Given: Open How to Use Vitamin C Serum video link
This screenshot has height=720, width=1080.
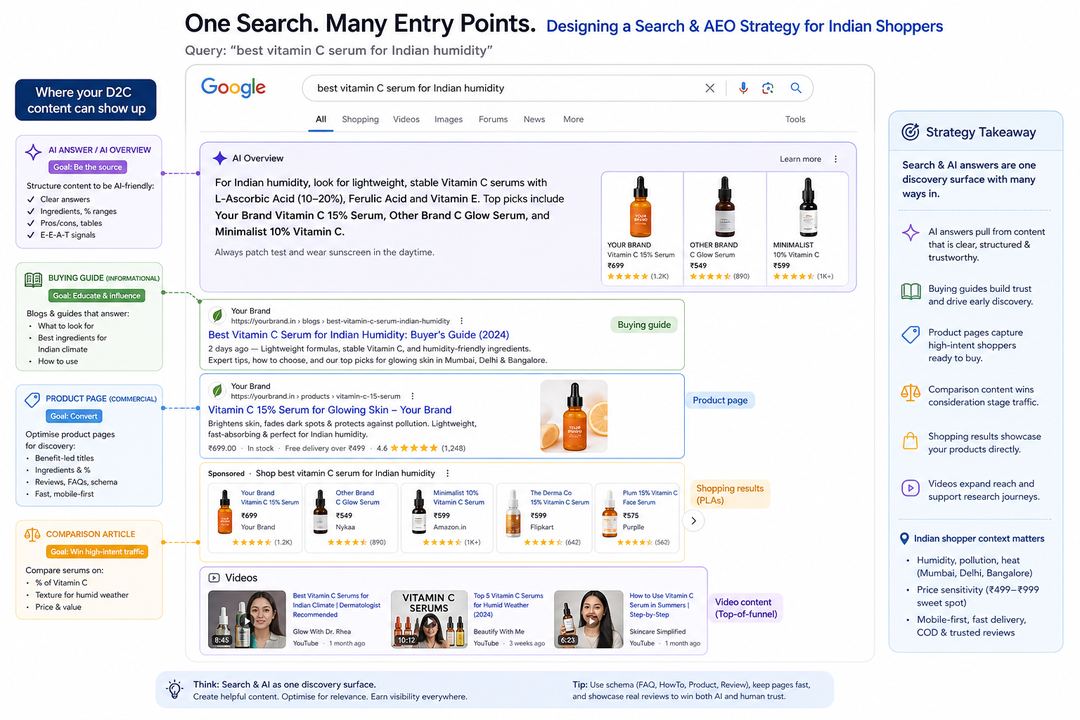Looking at the screenshot, I should tap(661, 605).
